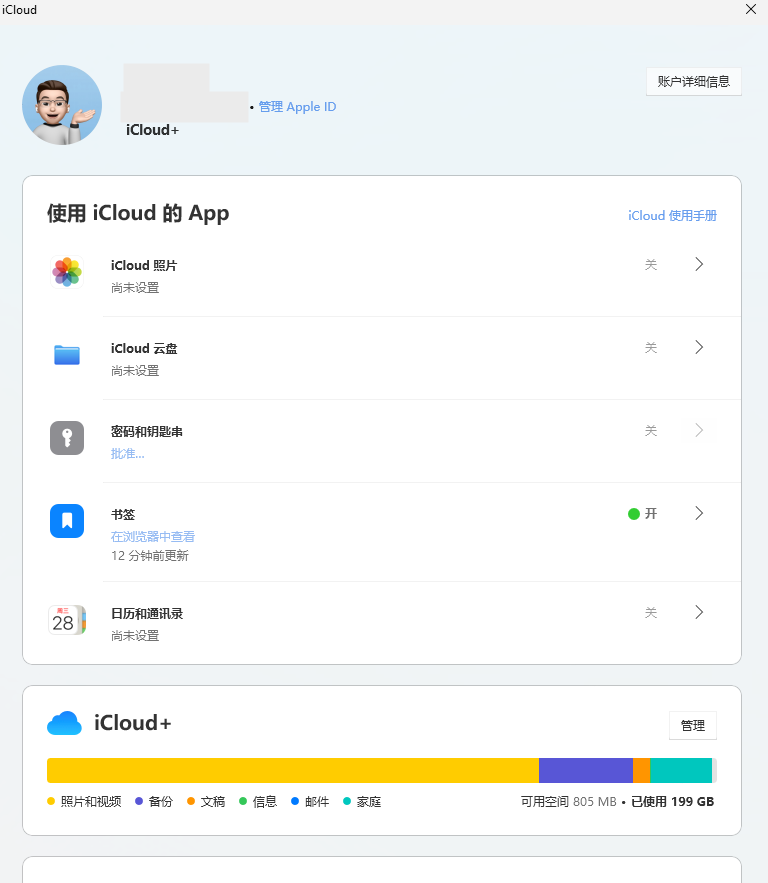Click purple 备份 segment of storage bar
Viewport: 768px width, 883px height.
coord(586,770)
